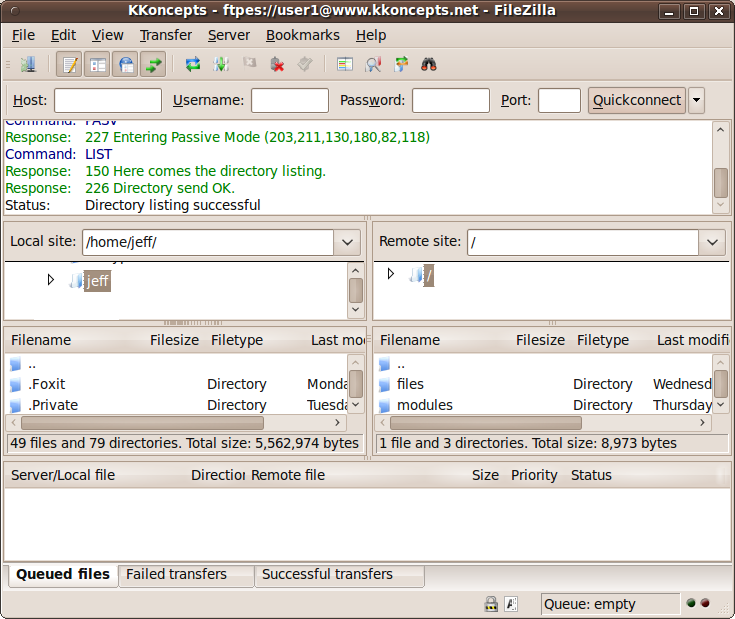Switch to Queued files tab
Screen dimensions: 735x619
[63, 574]
